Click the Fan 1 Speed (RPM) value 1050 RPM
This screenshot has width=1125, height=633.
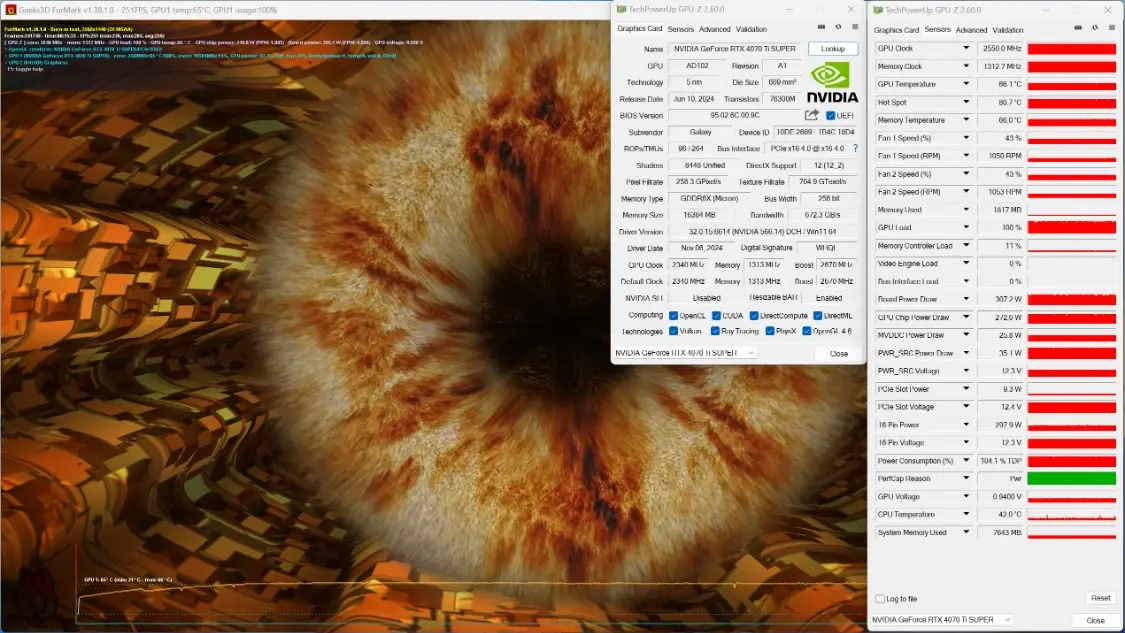pyautogui.click(x=1000, y=156)
